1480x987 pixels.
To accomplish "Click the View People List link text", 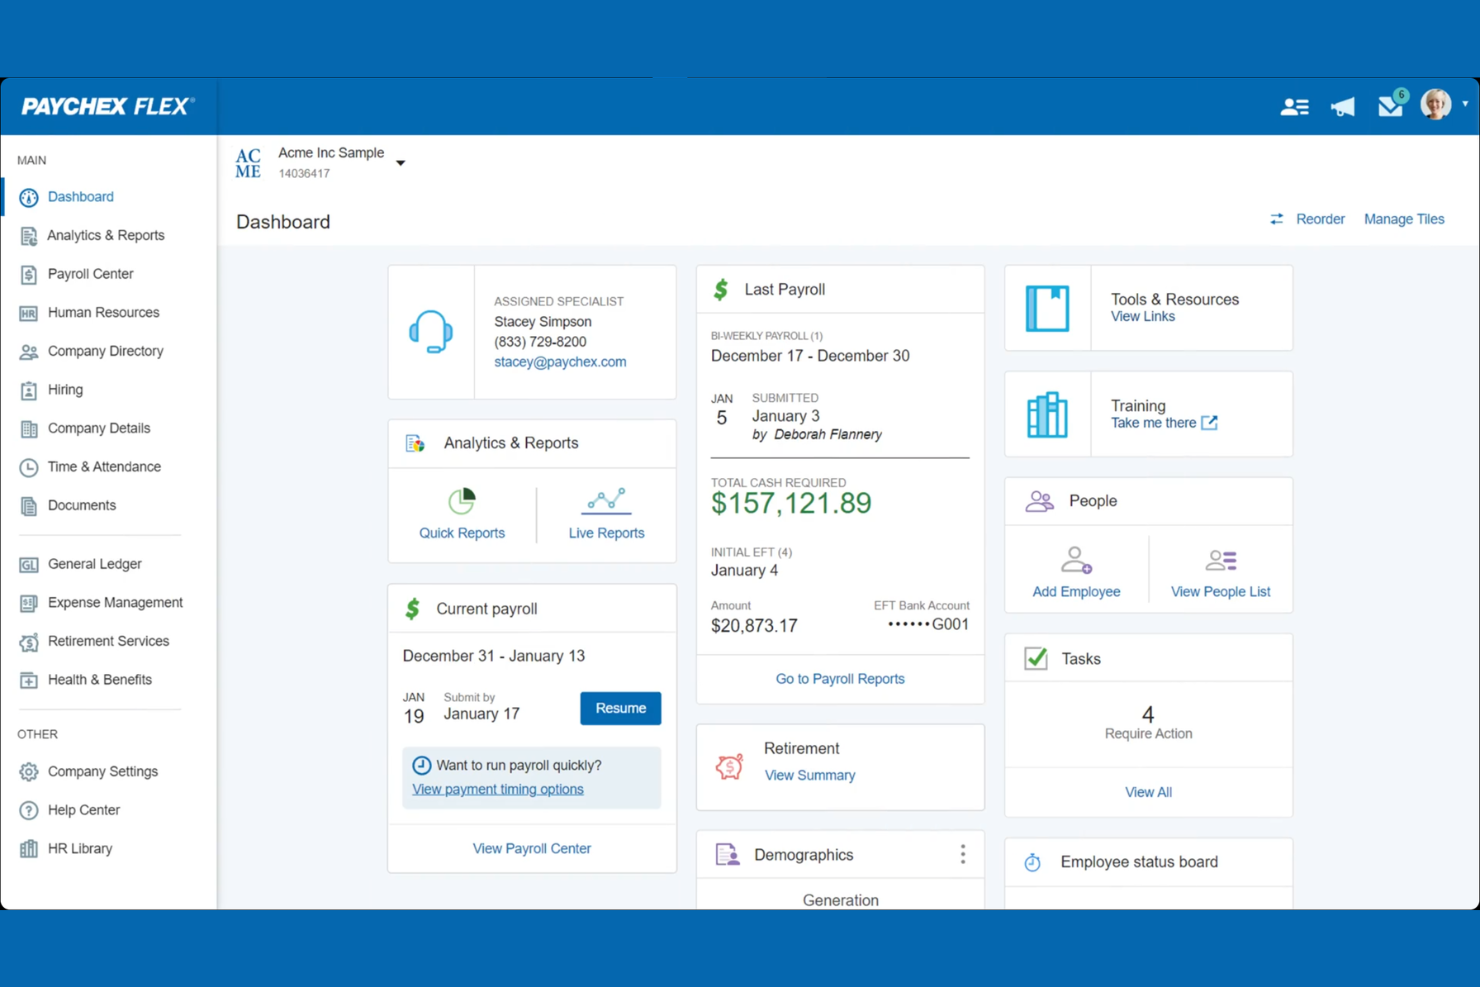I will point(1221,592).
